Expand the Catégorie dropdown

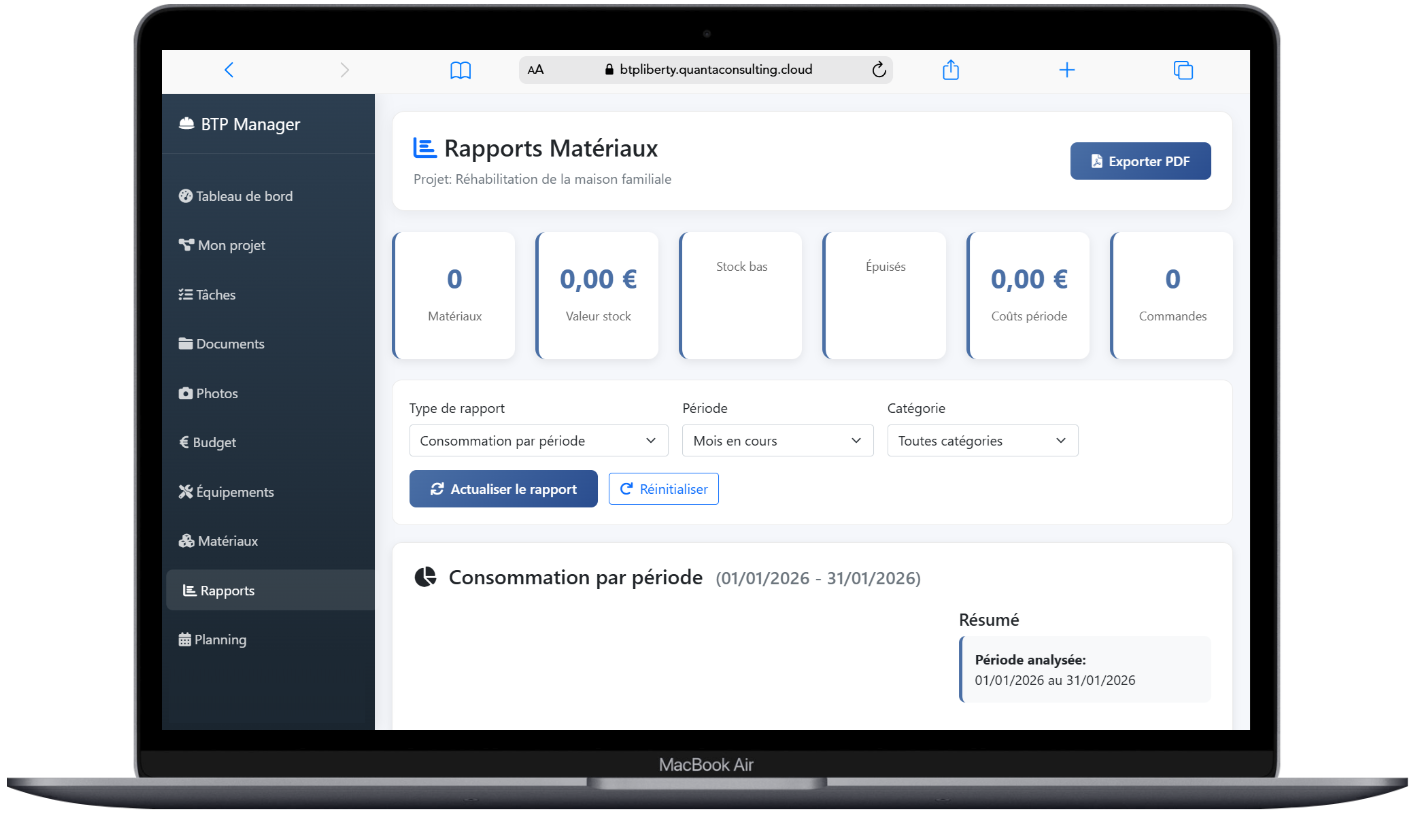(x=982, y=441)
